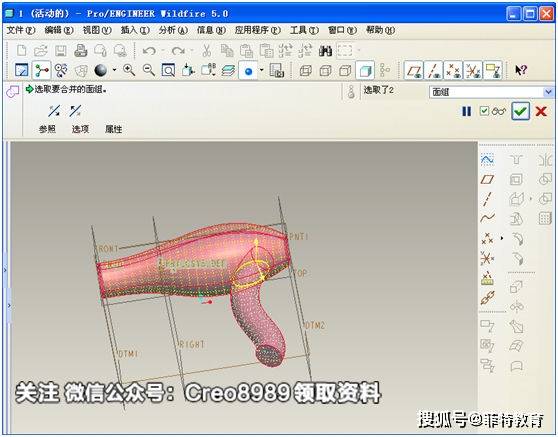Screen dimensions: 558x437
Task: Switch to No Hidden display style
Action: coord(345,70)
